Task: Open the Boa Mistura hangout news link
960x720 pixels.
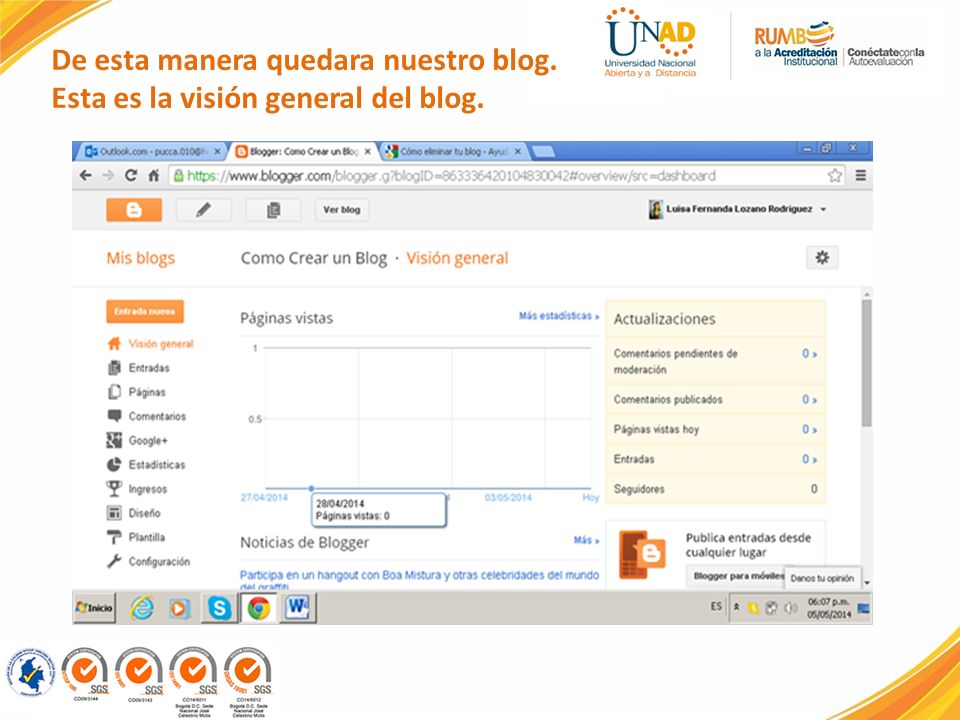Action: (x=419, y=580)
